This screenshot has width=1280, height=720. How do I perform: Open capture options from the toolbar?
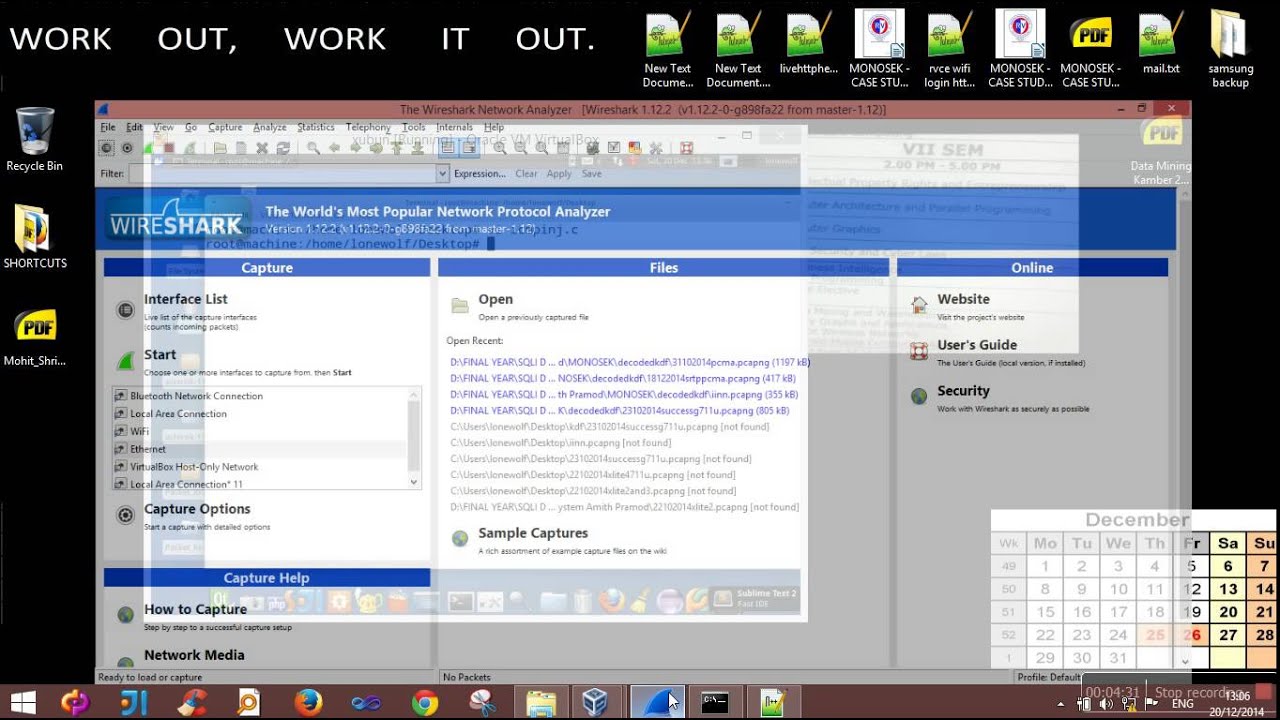(x=127, y=148)
